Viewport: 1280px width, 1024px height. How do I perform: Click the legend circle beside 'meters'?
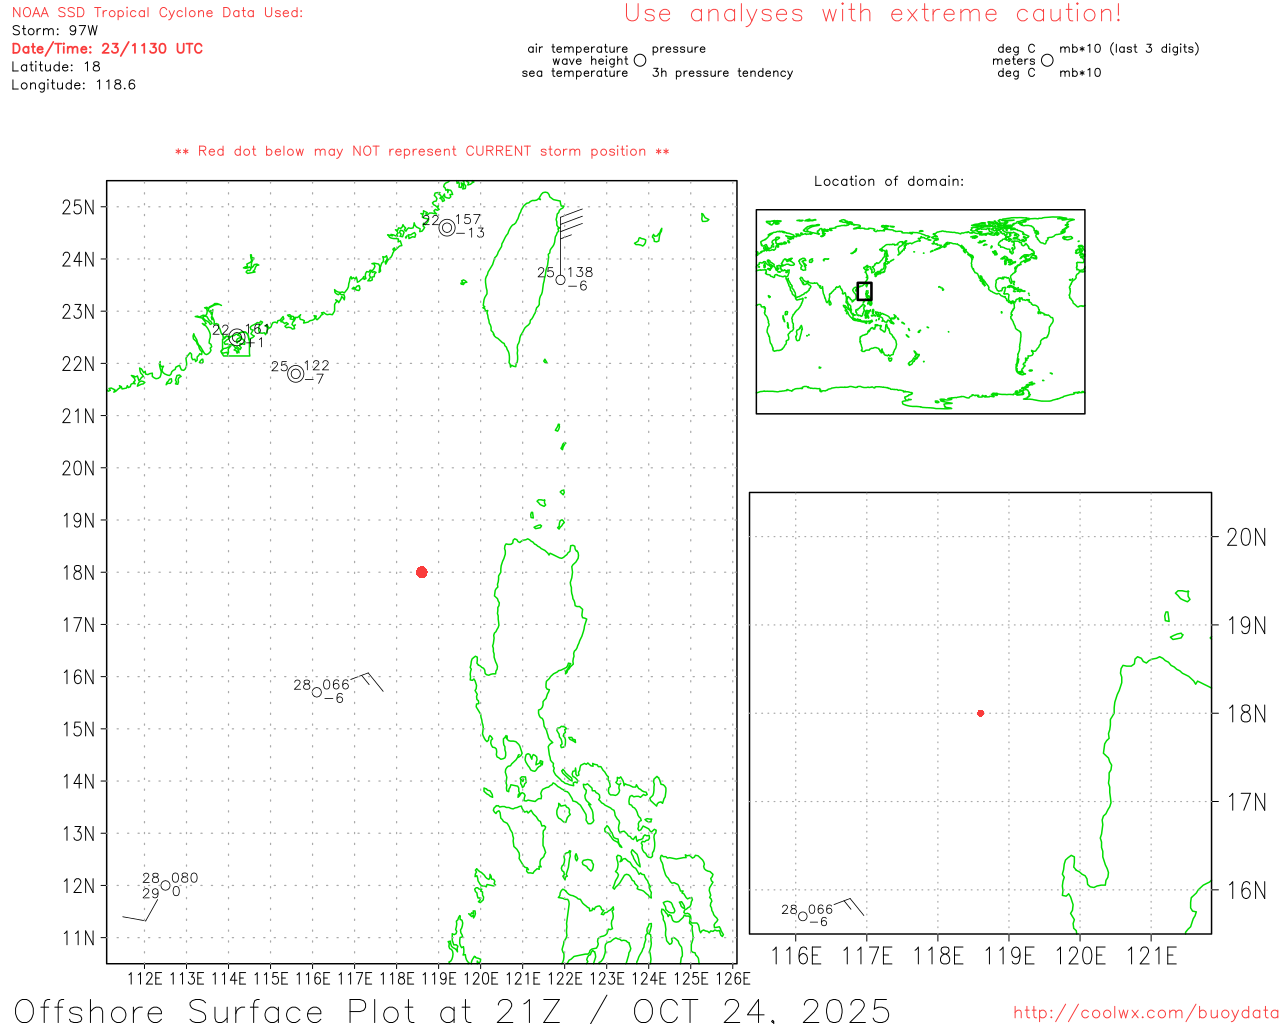(1047, 61)
